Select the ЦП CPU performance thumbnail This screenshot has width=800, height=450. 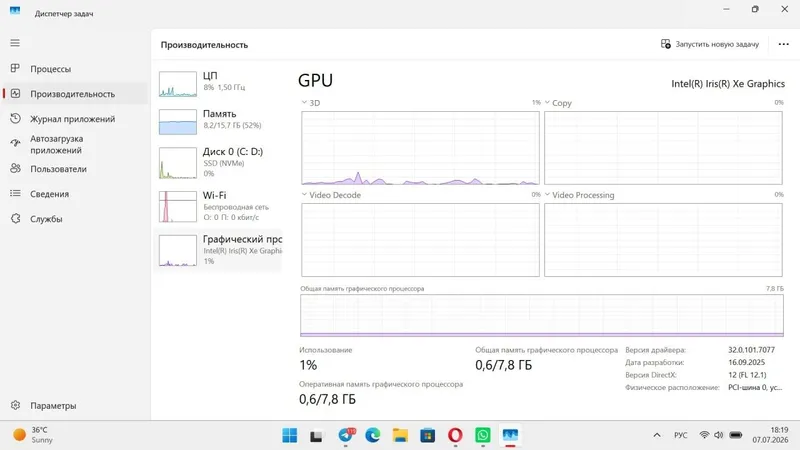click(x=178, y=84)
